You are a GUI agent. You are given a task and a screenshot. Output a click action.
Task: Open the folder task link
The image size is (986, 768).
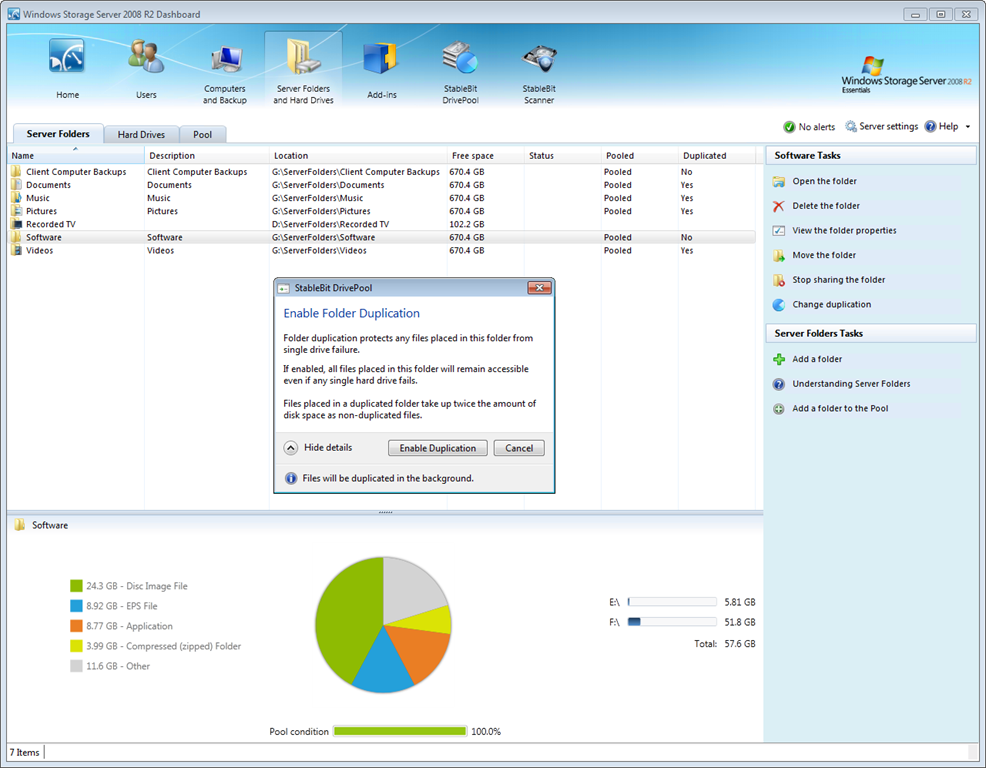pyautogui.click(x=824, y=181)
